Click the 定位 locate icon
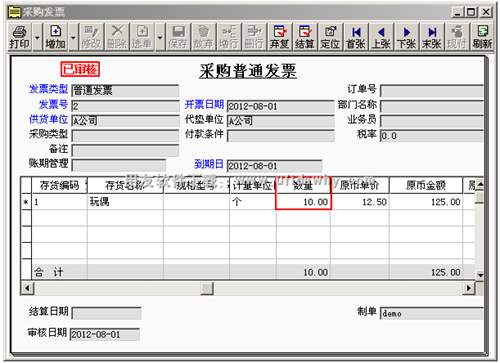 click(x=330, y=37)
